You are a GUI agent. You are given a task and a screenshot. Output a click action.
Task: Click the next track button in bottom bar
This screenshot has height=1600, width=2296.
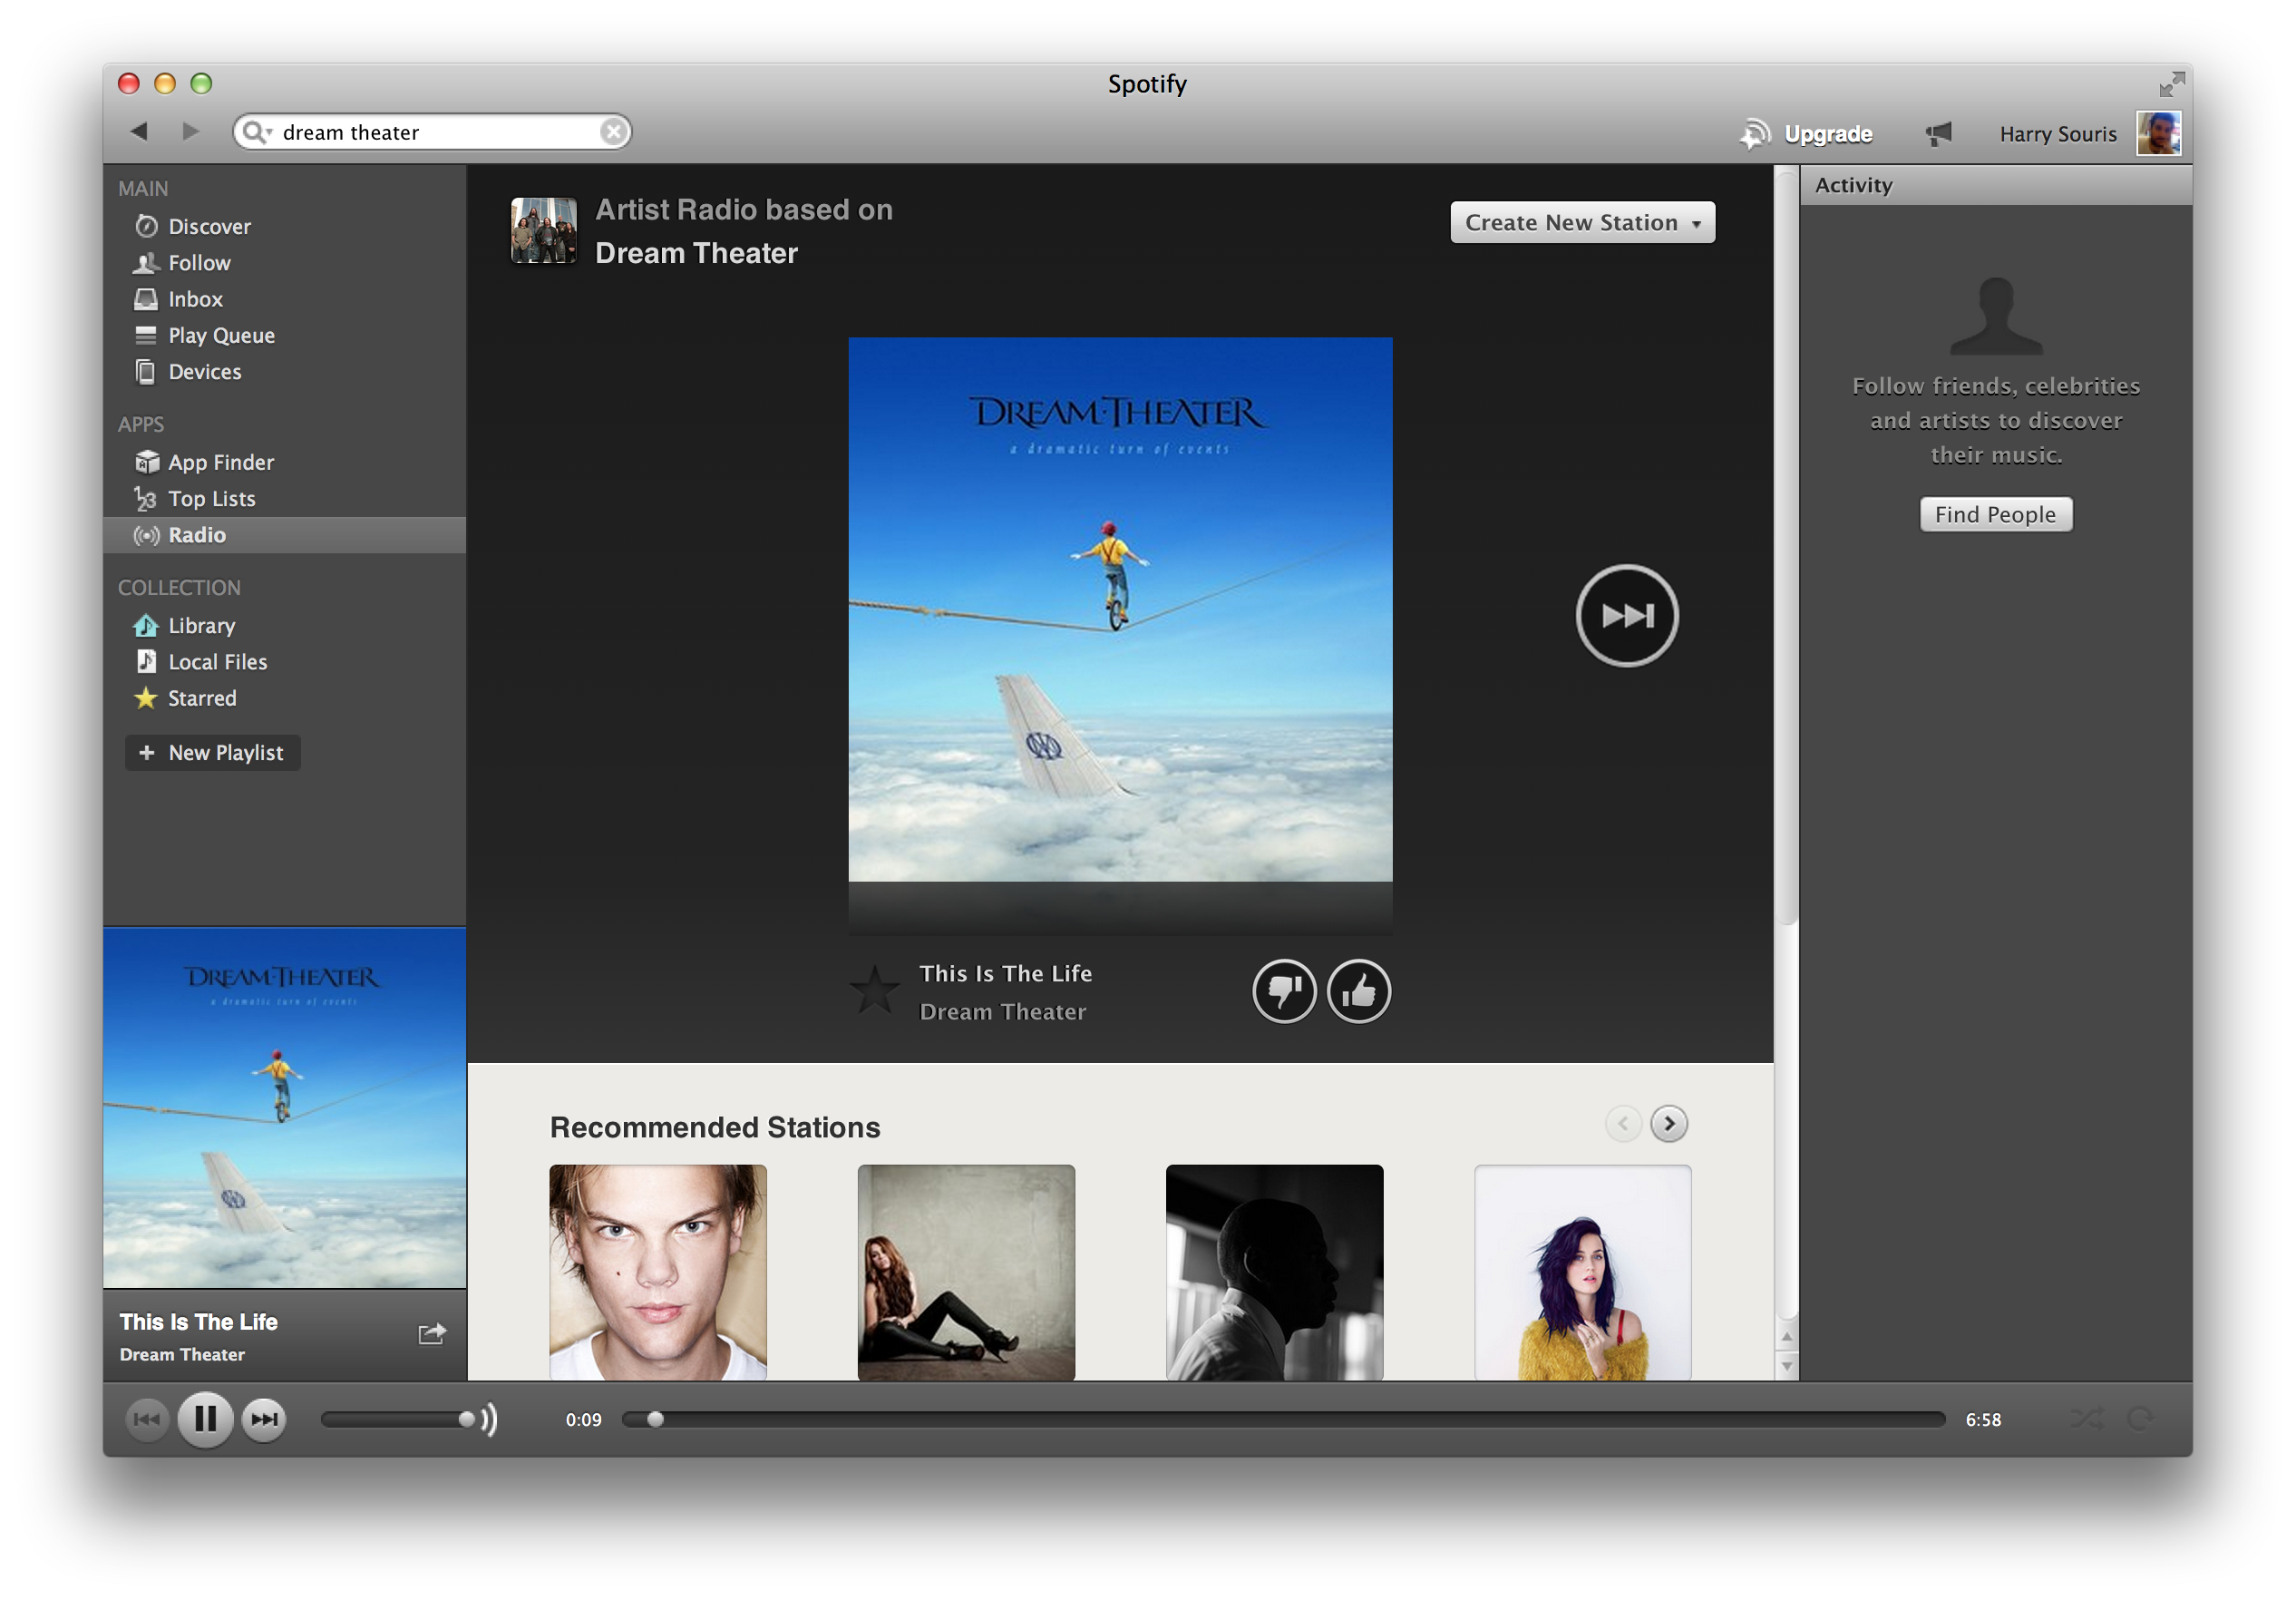264,1419
